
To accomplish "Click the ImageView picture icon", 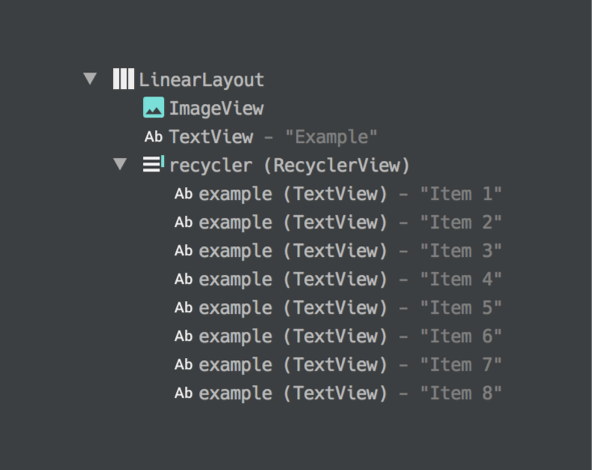I will (154, 108).
